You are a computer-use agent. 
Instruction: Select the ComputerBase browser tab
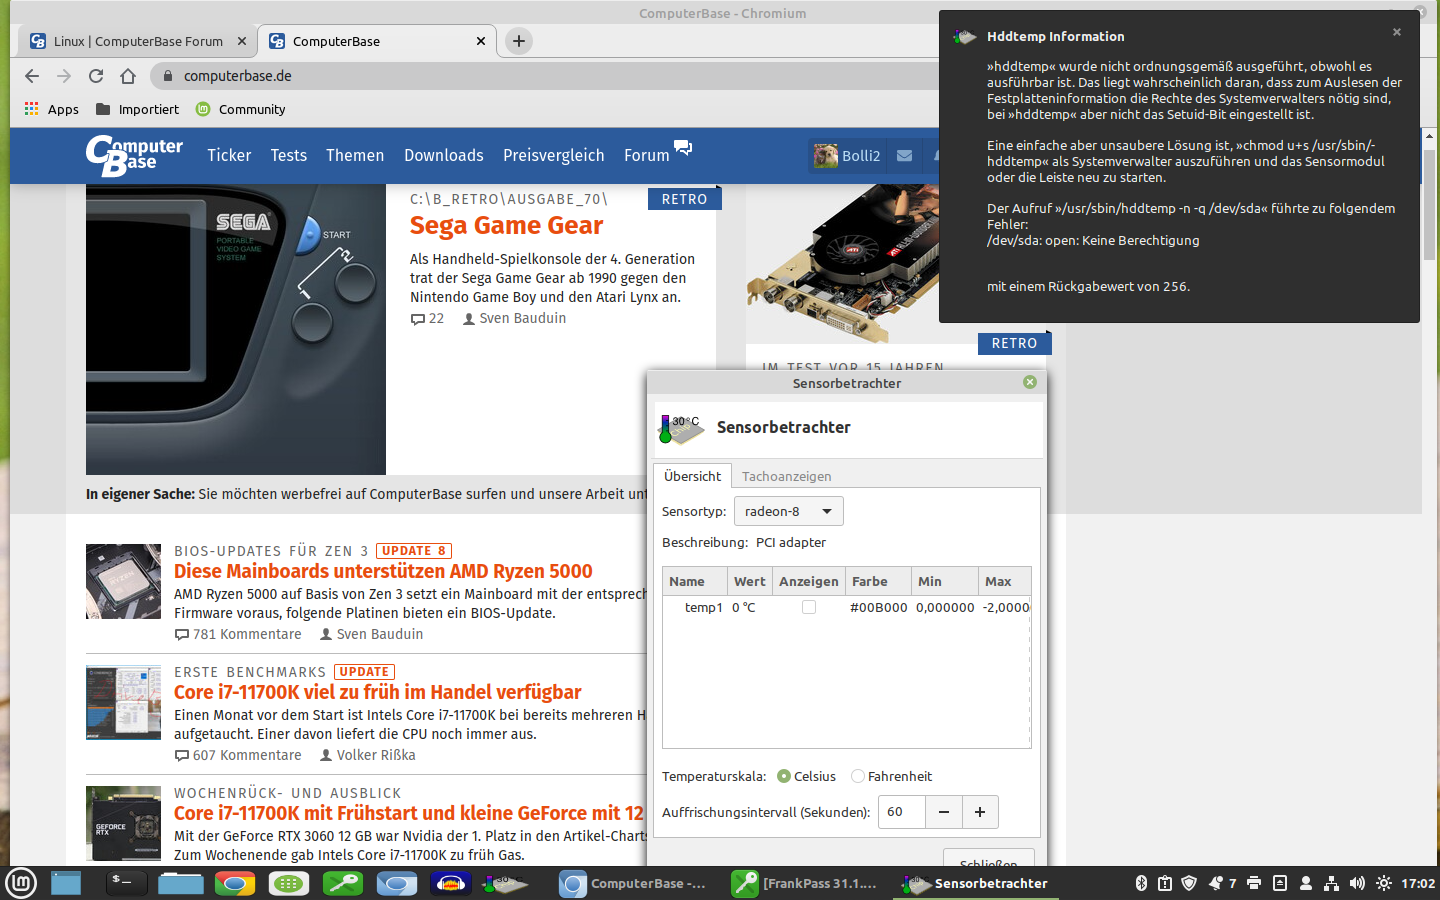(x=378, y=41)
